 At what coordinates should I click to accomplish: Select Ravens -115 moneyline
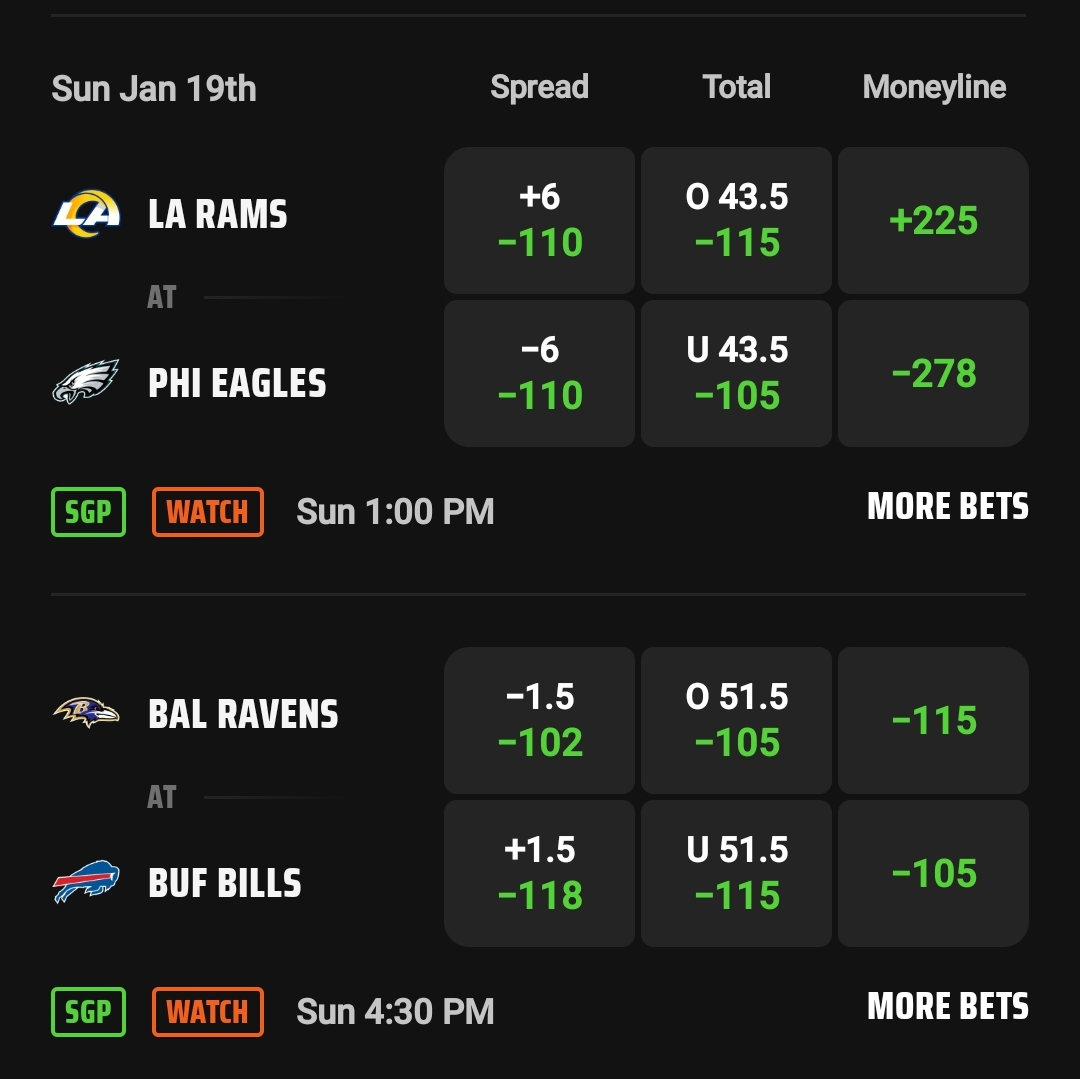(x=933, y=720)
